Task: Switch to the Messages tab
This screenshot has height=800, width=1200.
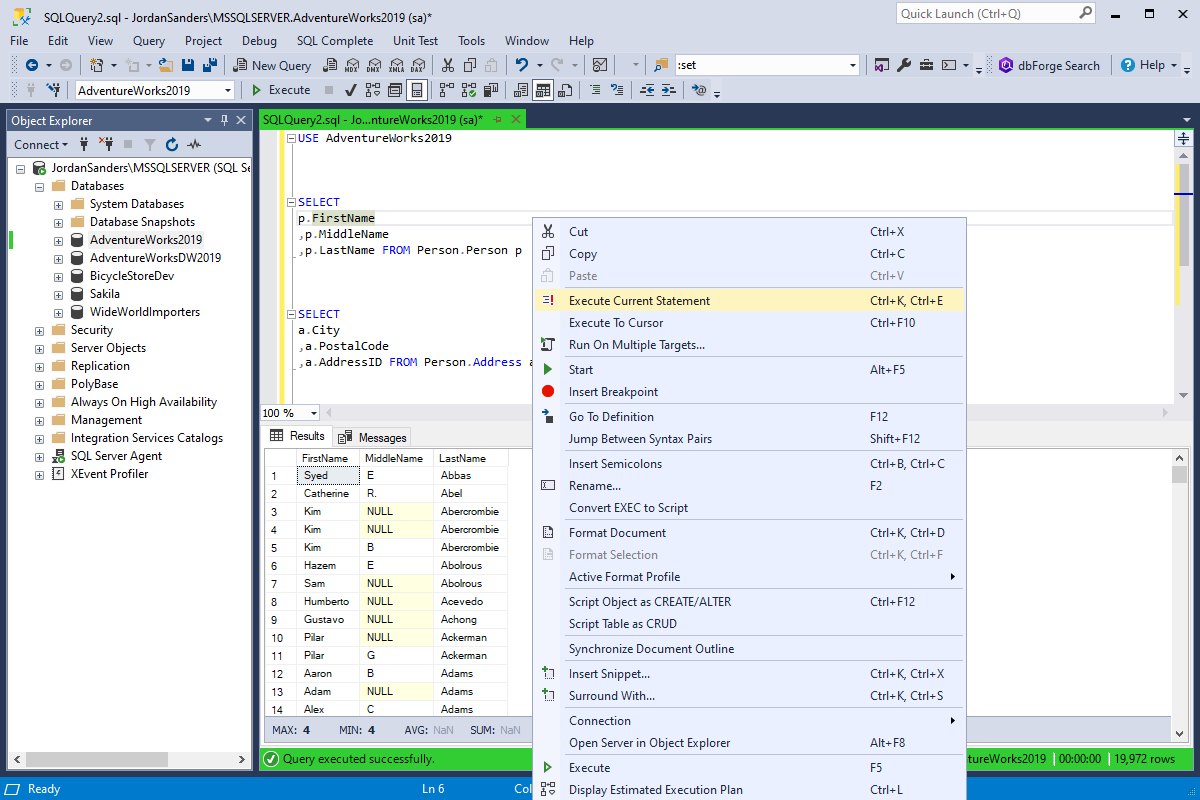Action: pyautogui.click(x=372, y=437)
